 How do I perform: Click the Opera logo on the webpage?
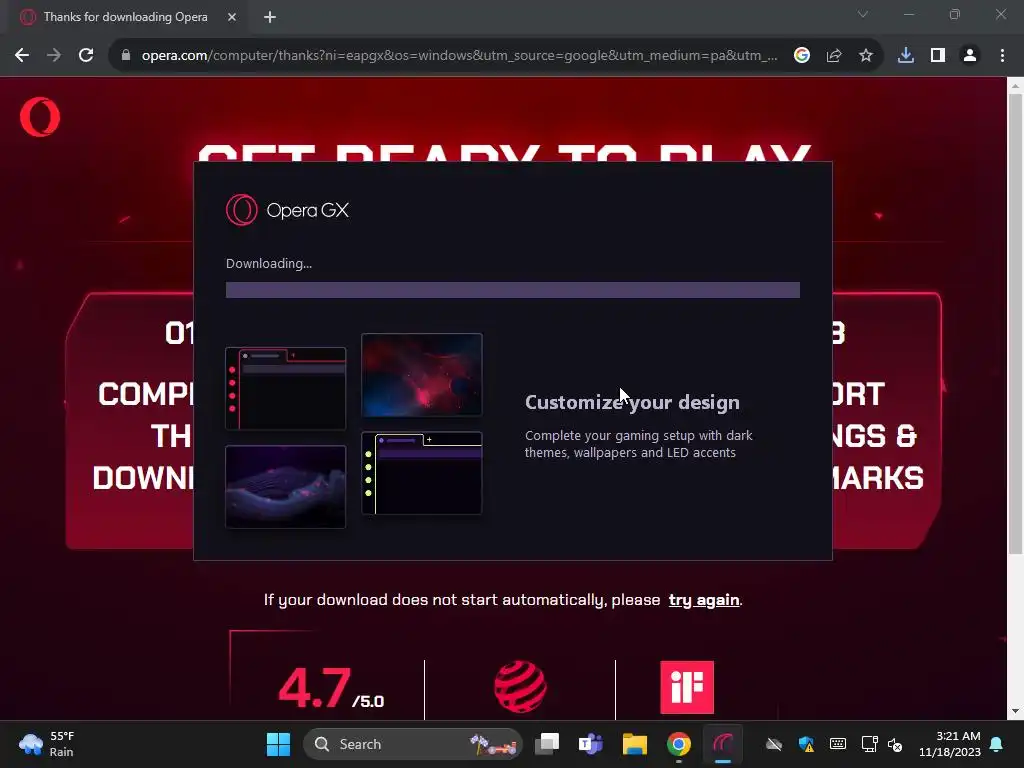(40, 117)
